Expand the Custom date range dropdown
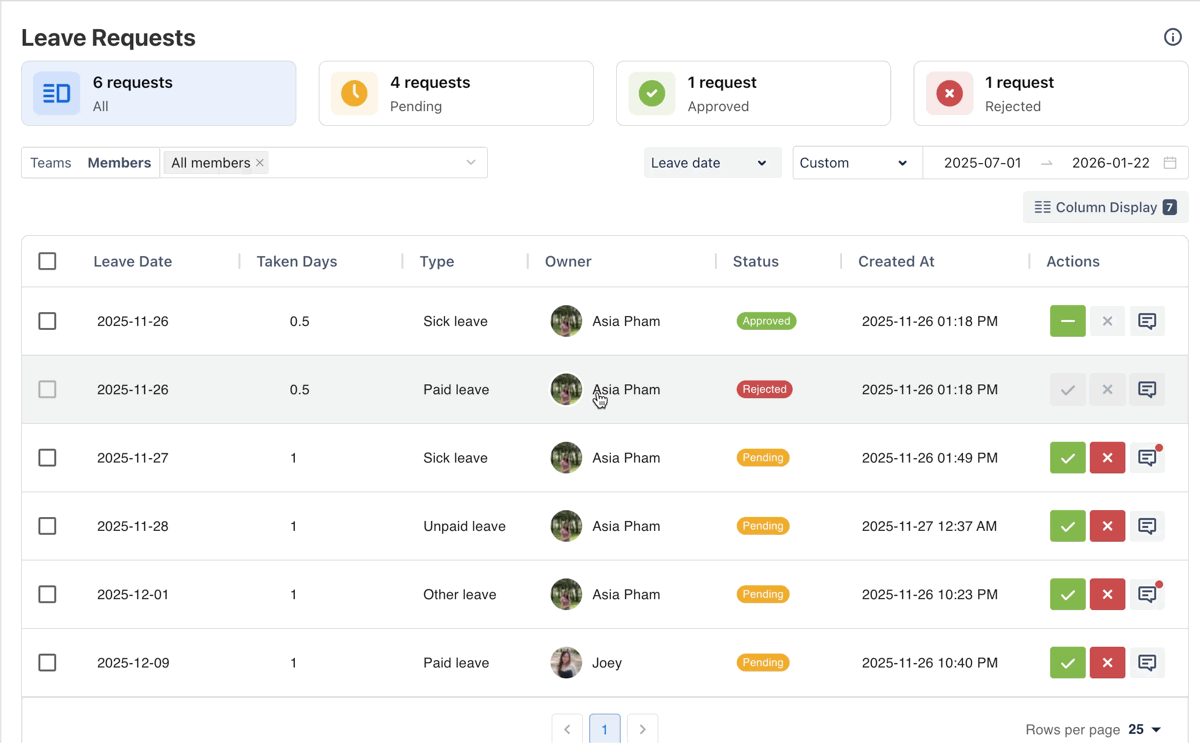The image size is (1200, 744). 854,163
